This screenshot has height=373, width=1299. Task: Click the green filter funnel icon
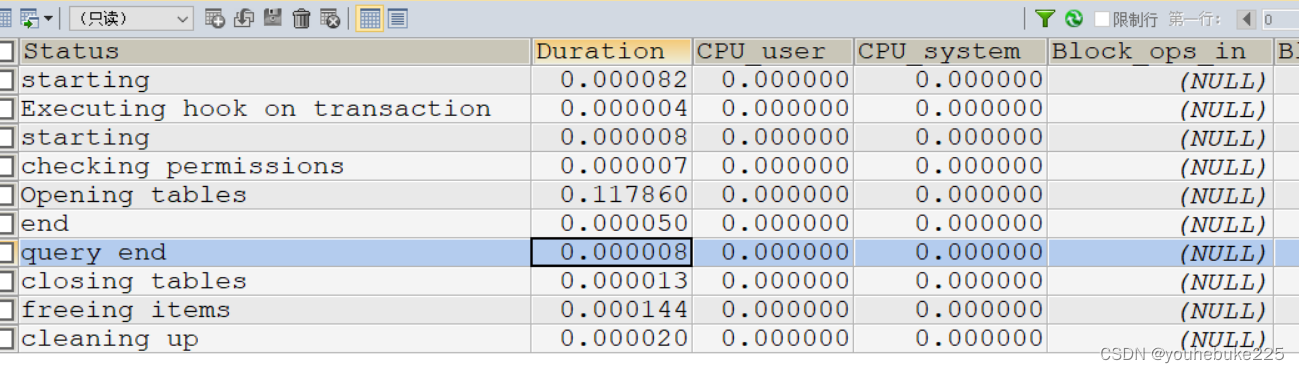point(1044,18)
